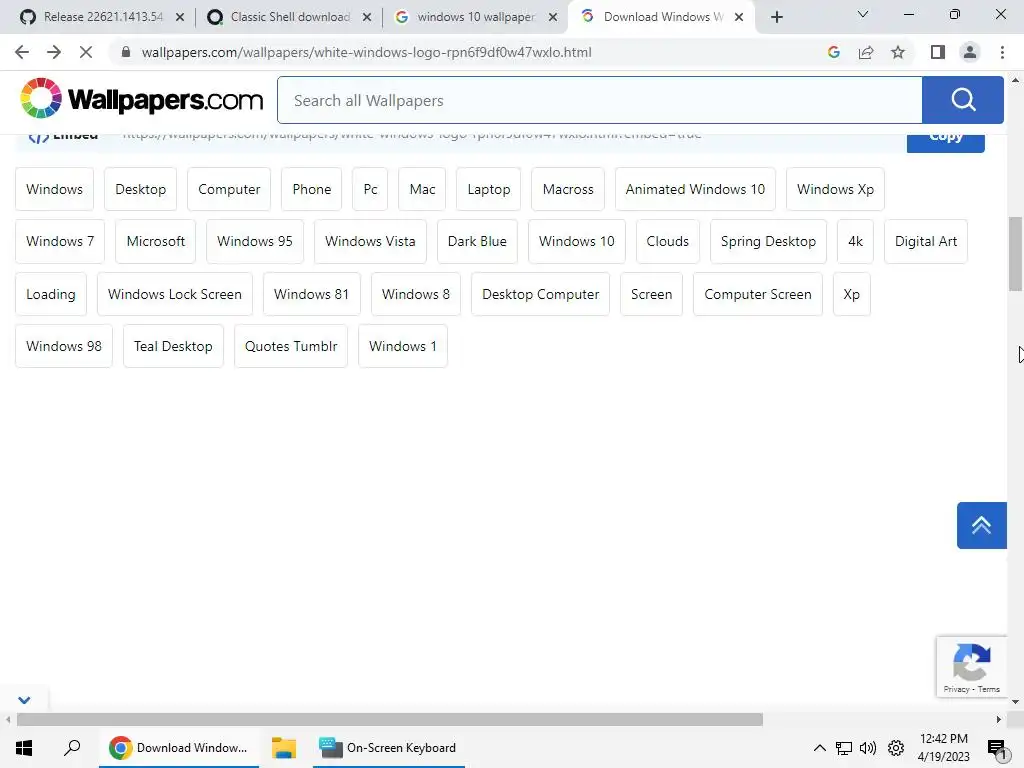
Task: Click the blue scroll-to-top arrows button
Action: point(982,525)
